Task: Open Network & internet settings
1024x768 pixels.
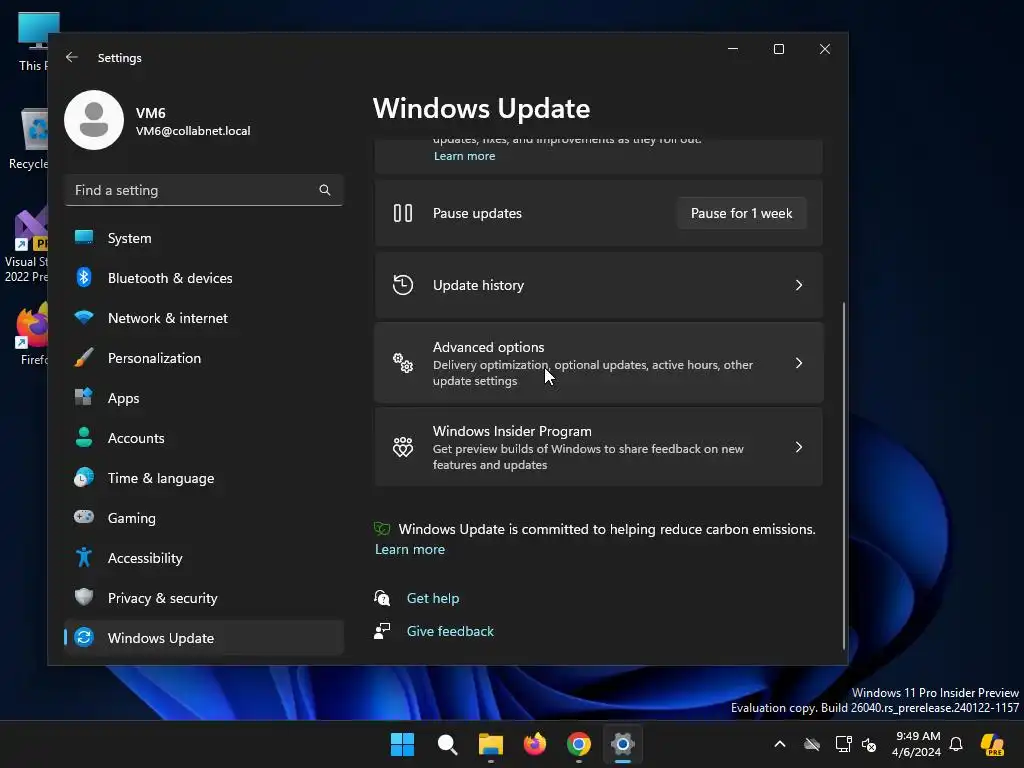Action: tap(204, 317)
